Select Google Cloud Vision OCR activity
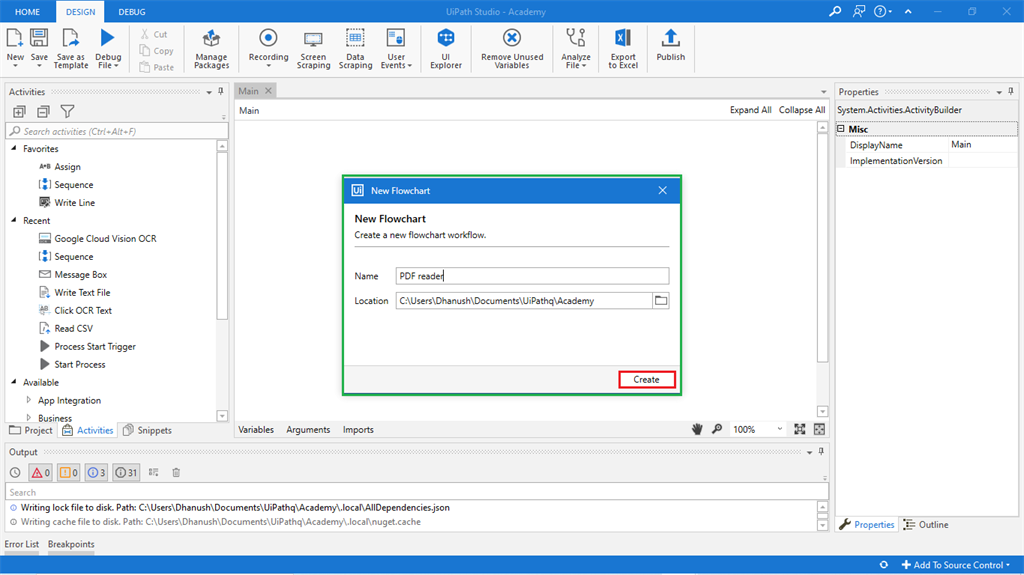 98,238
